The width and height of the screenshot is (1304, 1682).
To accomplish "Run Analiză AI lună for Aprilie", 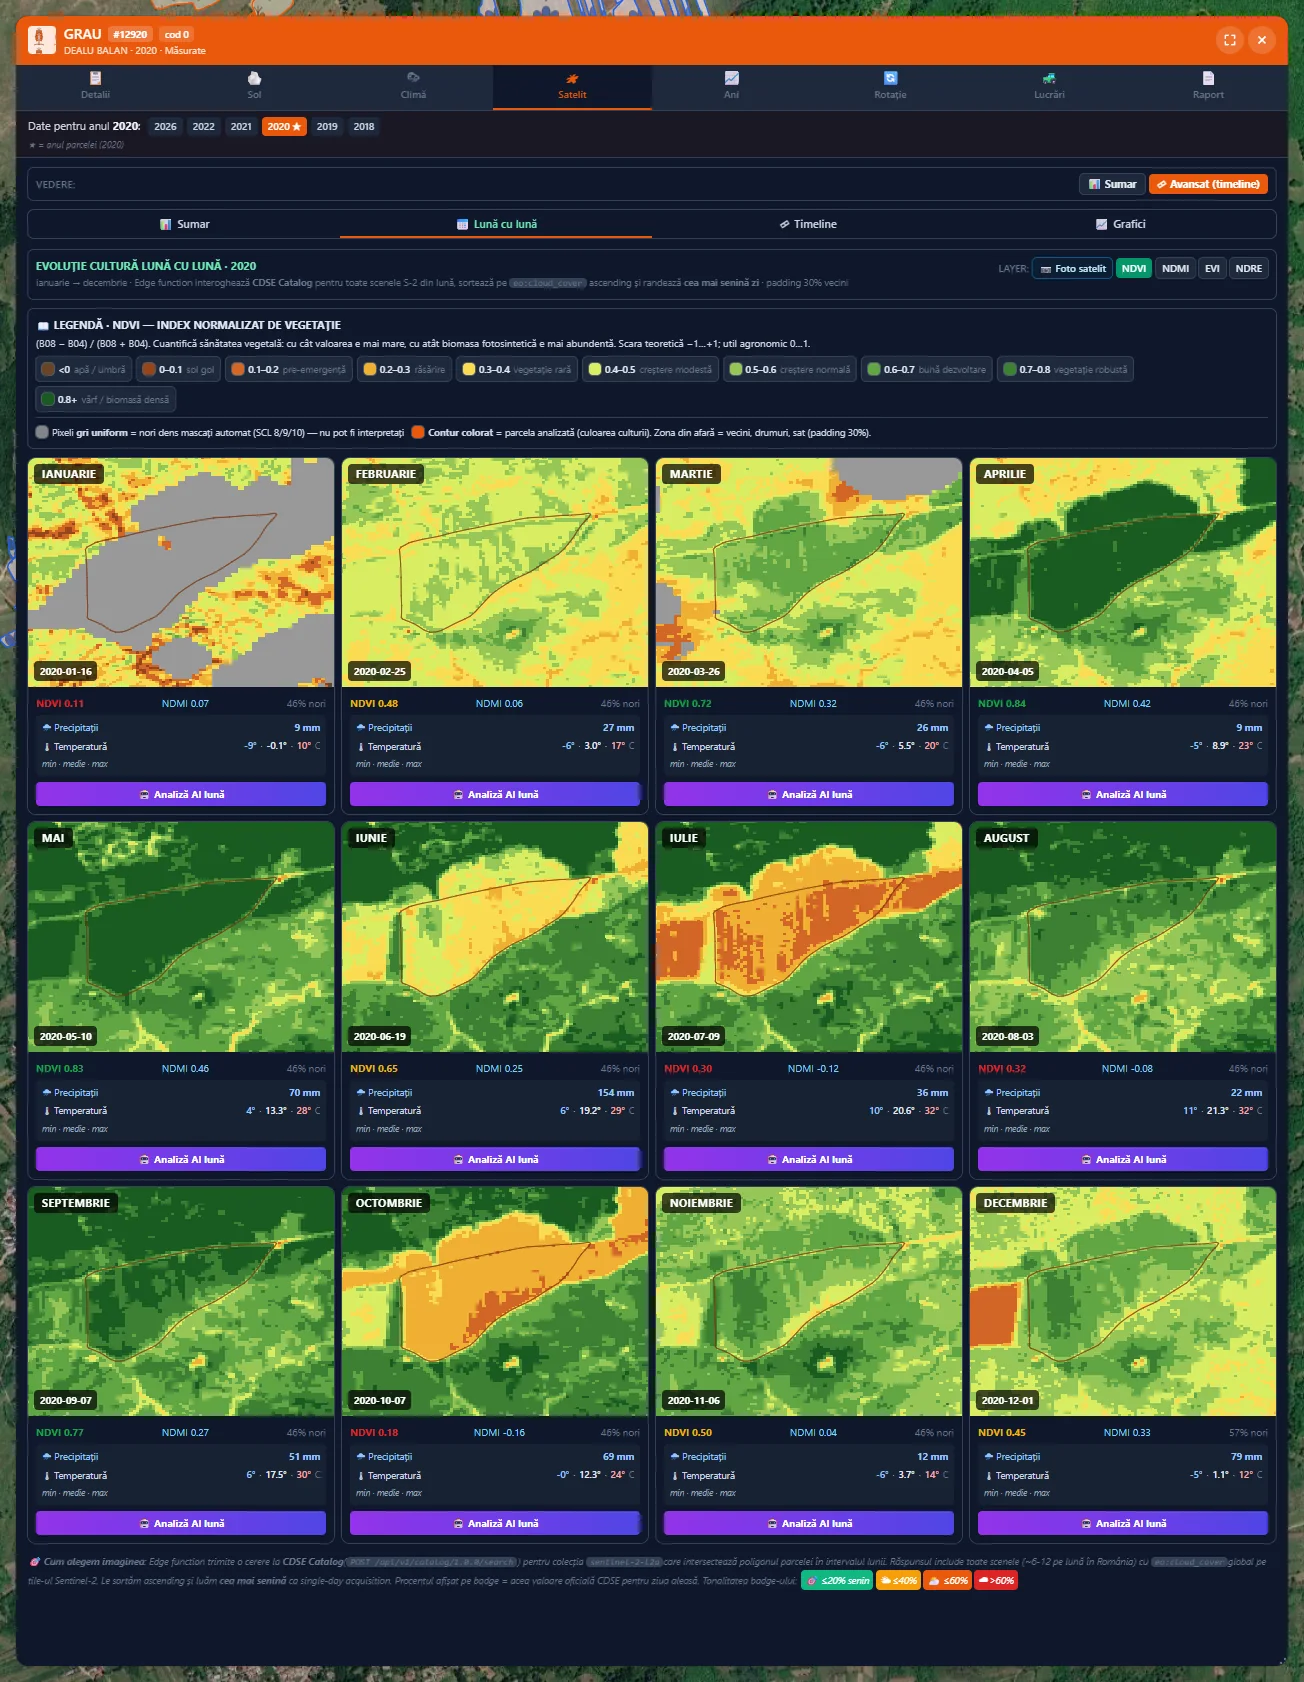I will [1123, 794].
